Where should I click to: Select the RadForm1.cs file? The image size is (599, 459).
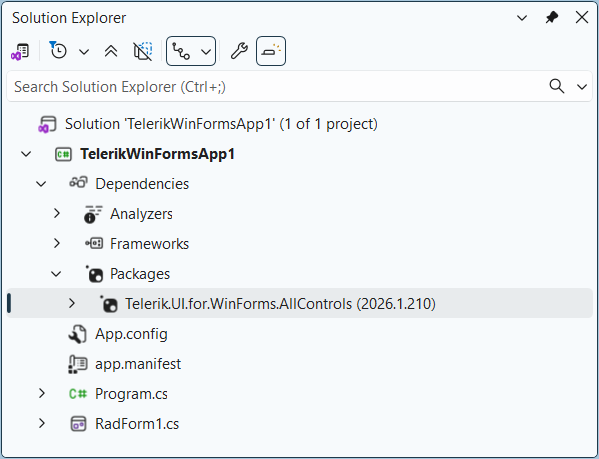pyautogui.click(x=137, y=424)
